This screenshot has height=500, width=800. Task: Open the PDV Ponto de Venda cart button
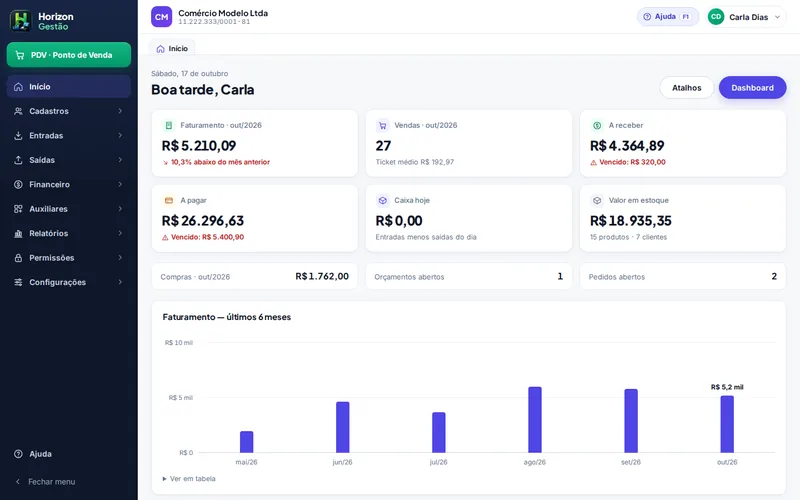pos(69,55)
